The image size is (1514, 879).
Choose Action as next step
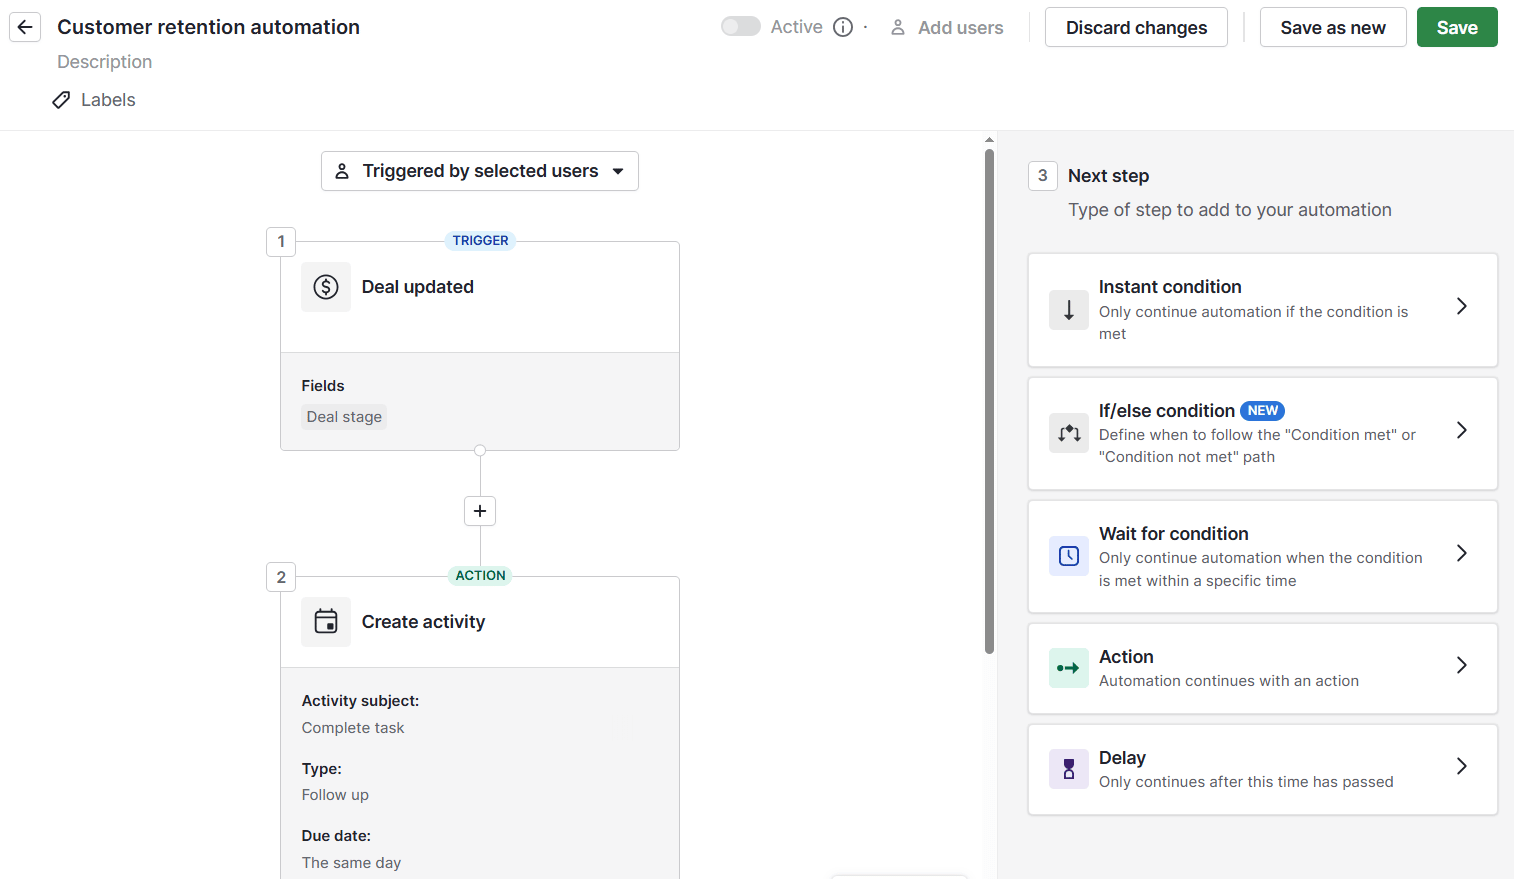click(1263, 668)
